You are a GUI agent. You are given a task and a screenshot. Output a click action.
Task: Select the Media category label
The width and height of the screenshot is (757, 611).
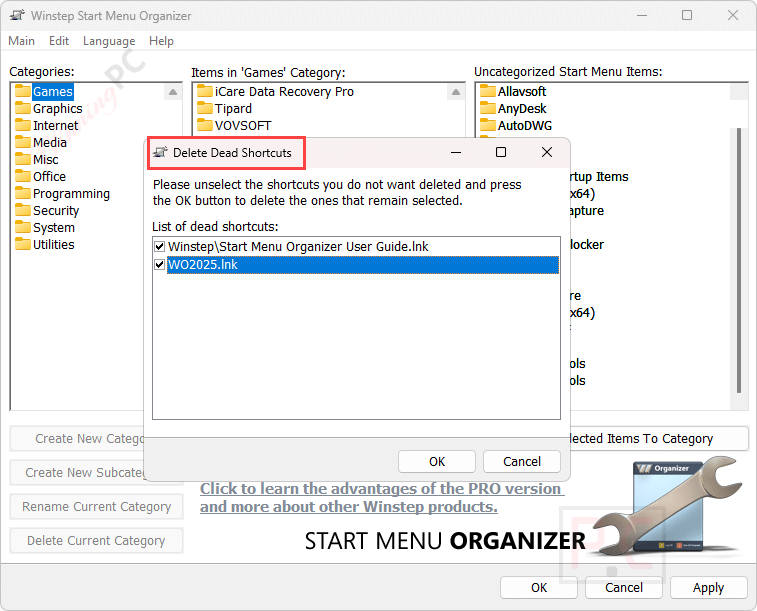coord(50,142)
